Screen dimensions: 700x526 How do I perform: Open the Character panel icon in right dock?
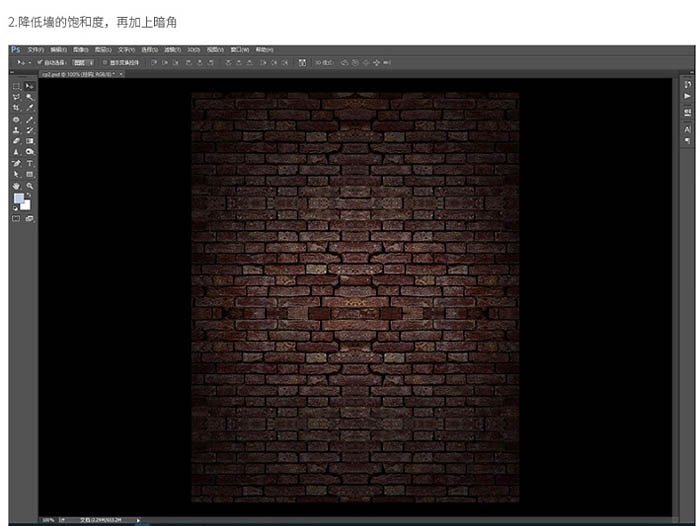688,129
